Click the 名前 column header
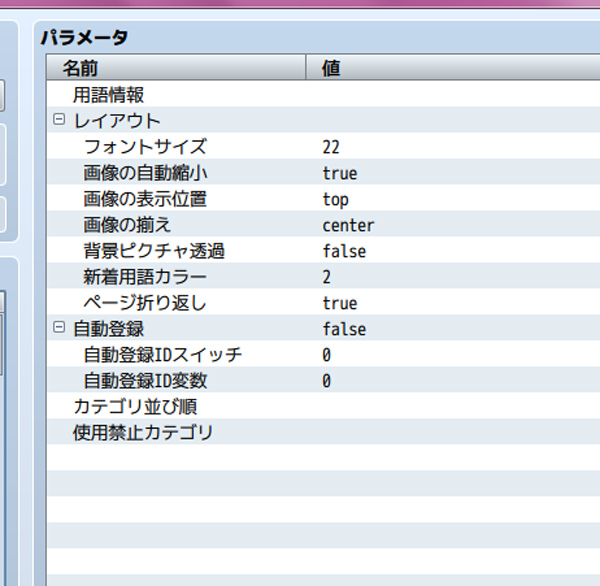Viewport: 600px width, 586px height. tap(176, 68)
